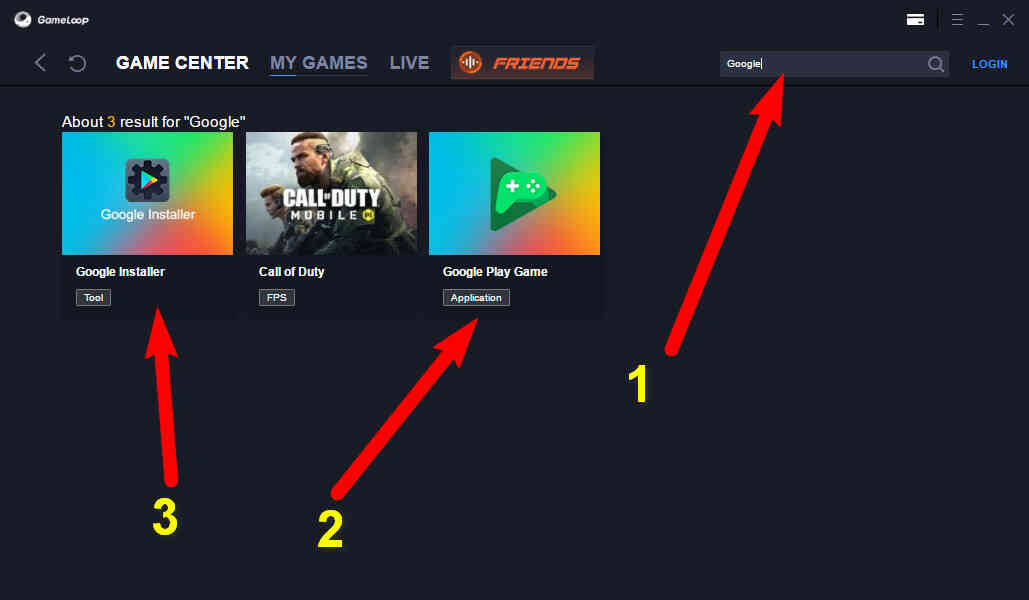Click the refresh icon beside back arrow
The width and height of the screenshot is (1029, 600).
click(x=77, y=63)
